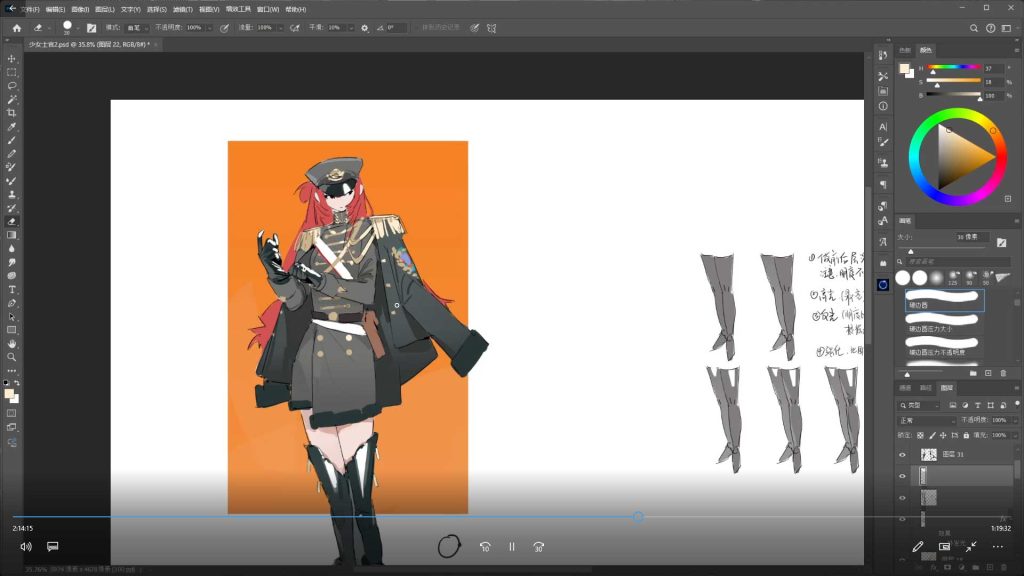
Task: Open the 编辑(E) menu
Action: pos(56,10)
